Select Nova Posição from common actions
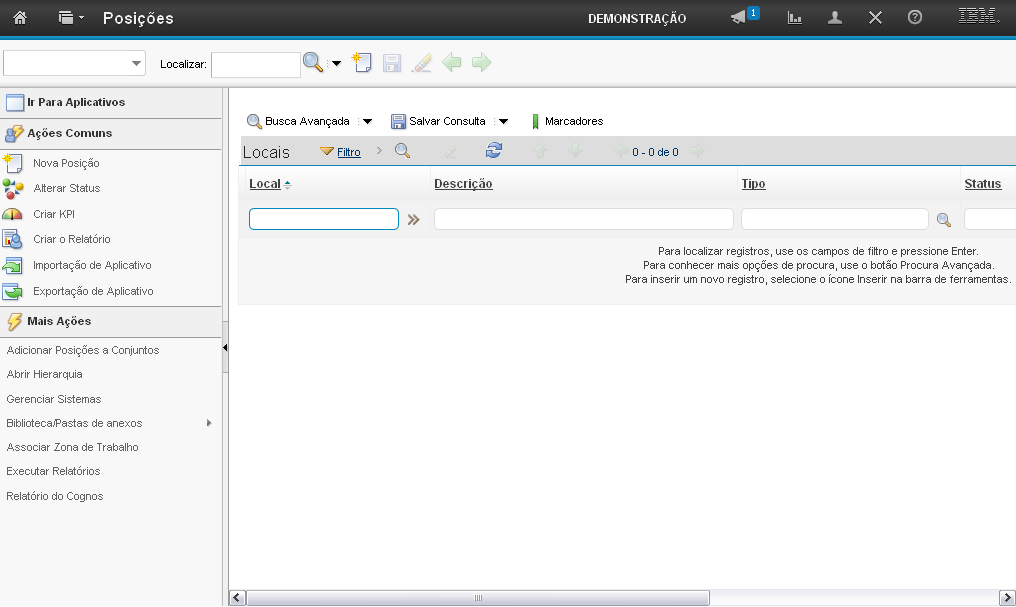Image resolution: width=1016 pixels, height=607 pixels. point(66,163)
